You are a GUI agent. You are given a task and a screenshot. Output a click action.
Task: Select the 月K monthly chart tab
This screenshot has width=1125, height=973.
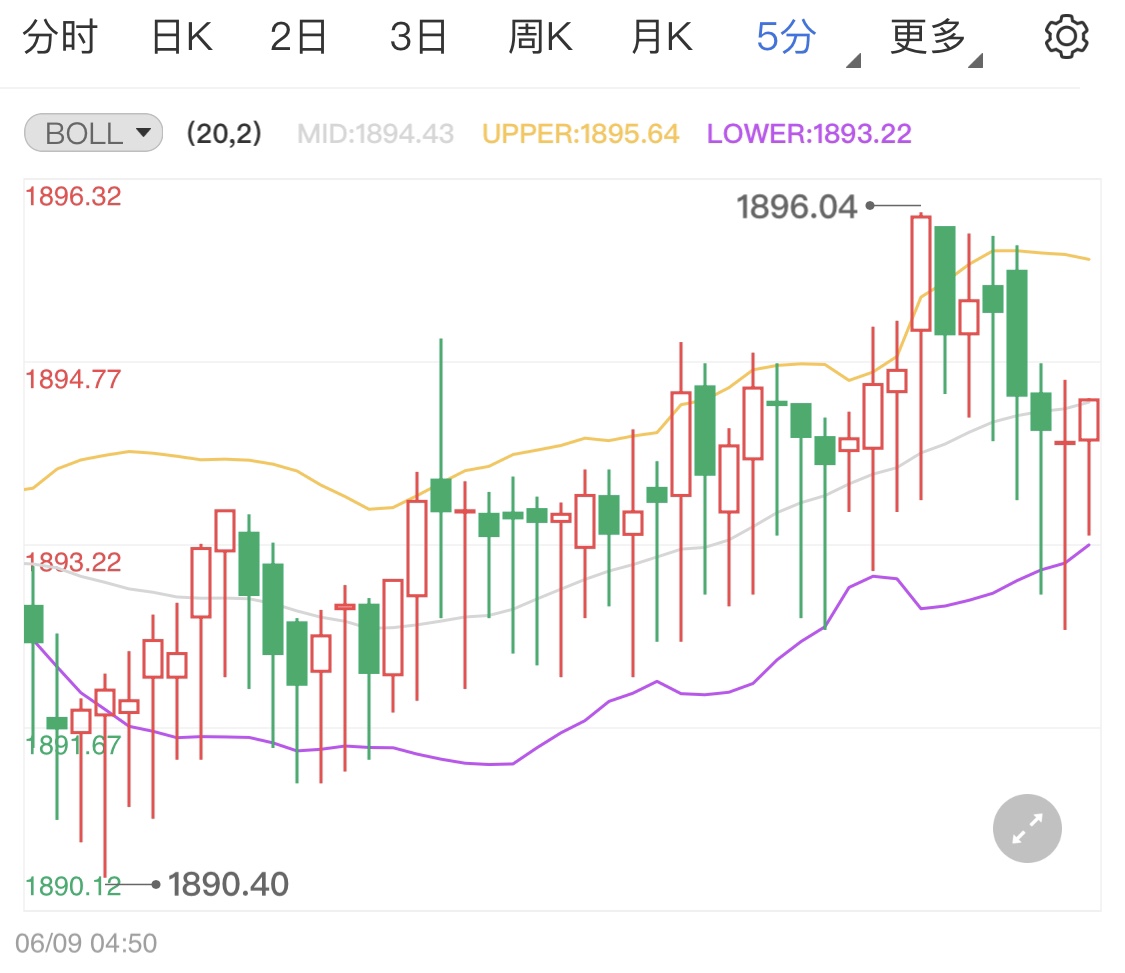tap(661, 38)
